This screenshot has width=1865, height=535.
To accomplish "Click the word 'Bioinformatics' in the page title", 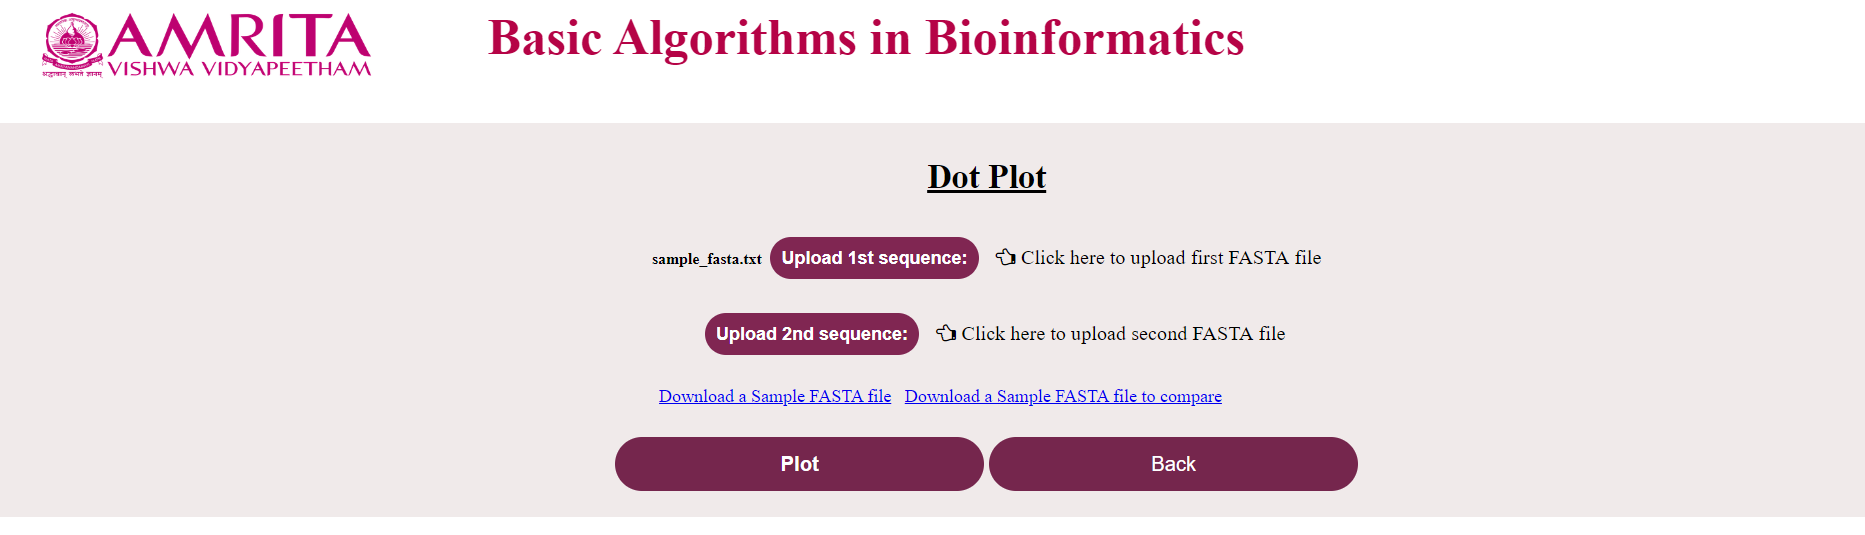I will (x=1084, y=39).
